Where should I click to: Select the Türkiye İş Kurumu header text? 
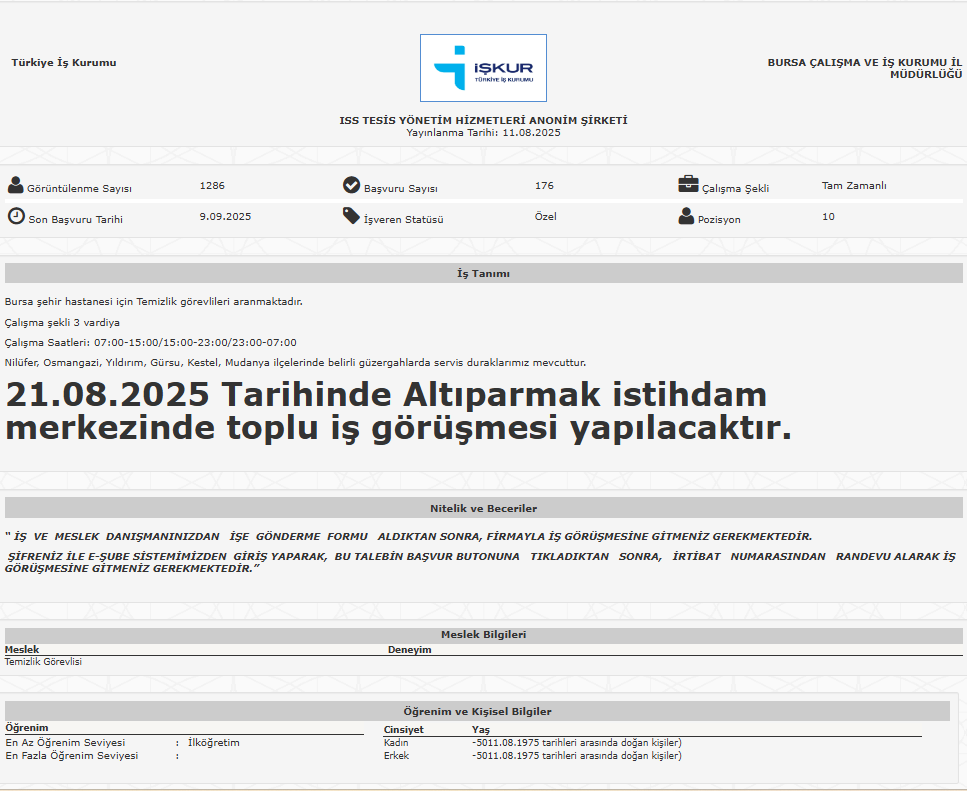pyautogui.click(x=64, y=62)
